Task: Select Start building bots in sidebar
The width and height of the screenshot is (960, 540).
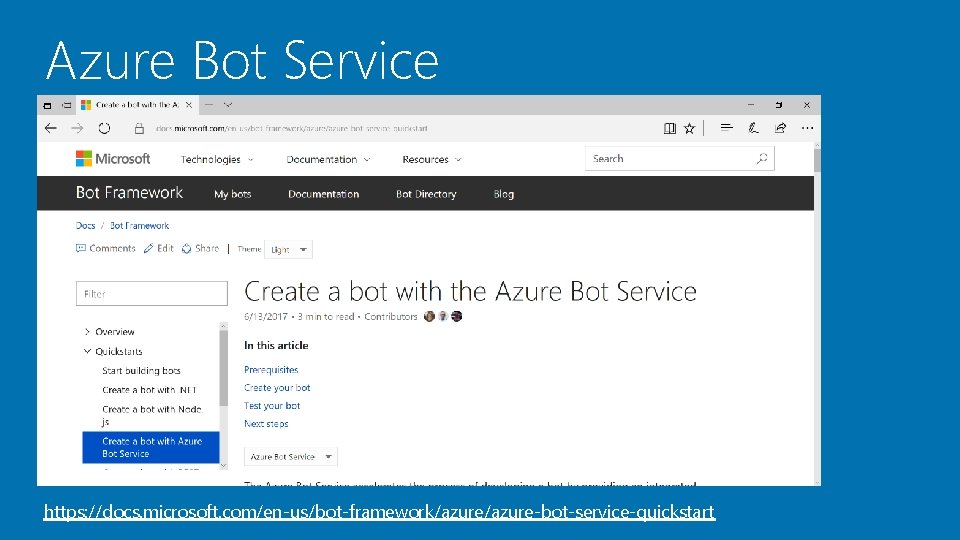Action: (141, 370)
